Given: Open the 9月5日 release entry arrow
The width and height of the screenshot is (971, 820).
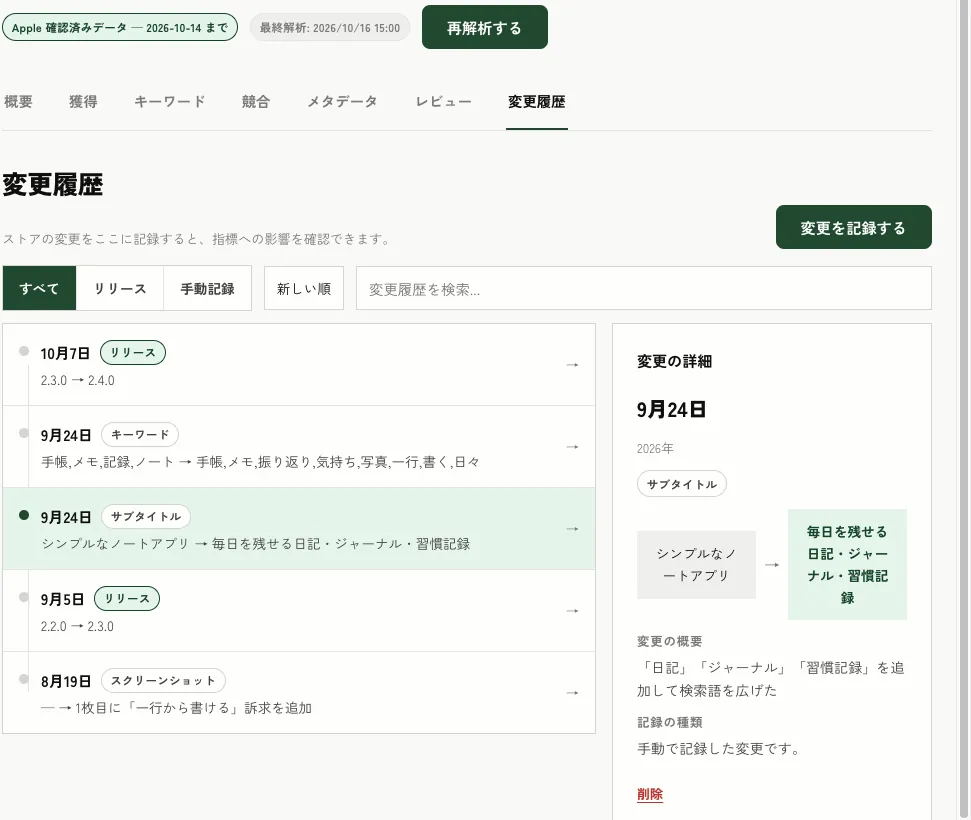Looking at the screenshot, I should pyautogui.click(x=572, y=611).
